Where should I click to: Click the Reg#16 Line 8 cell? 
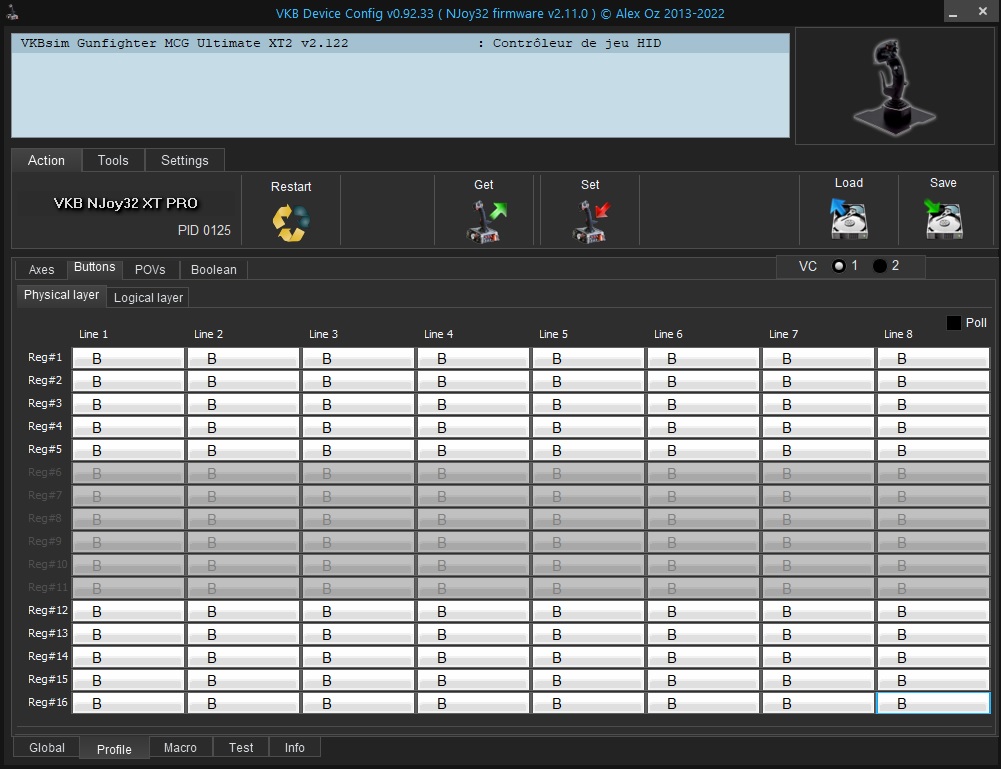pos(933,703)
